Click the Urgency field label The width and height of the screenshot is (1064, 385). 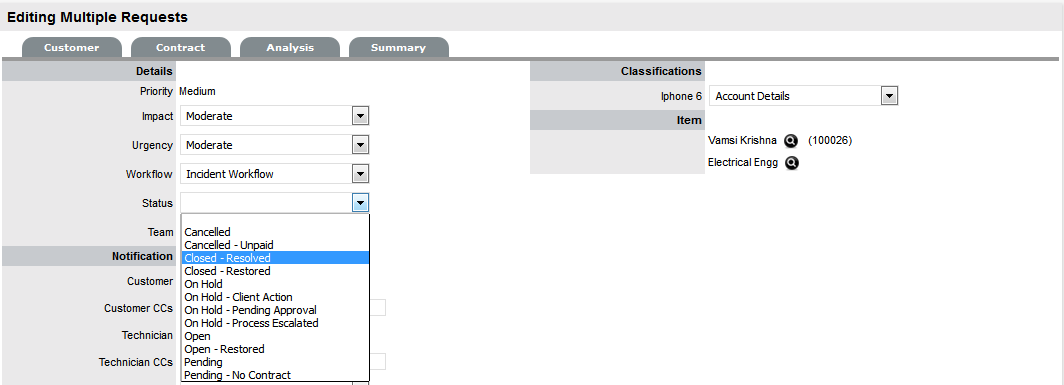153,145
